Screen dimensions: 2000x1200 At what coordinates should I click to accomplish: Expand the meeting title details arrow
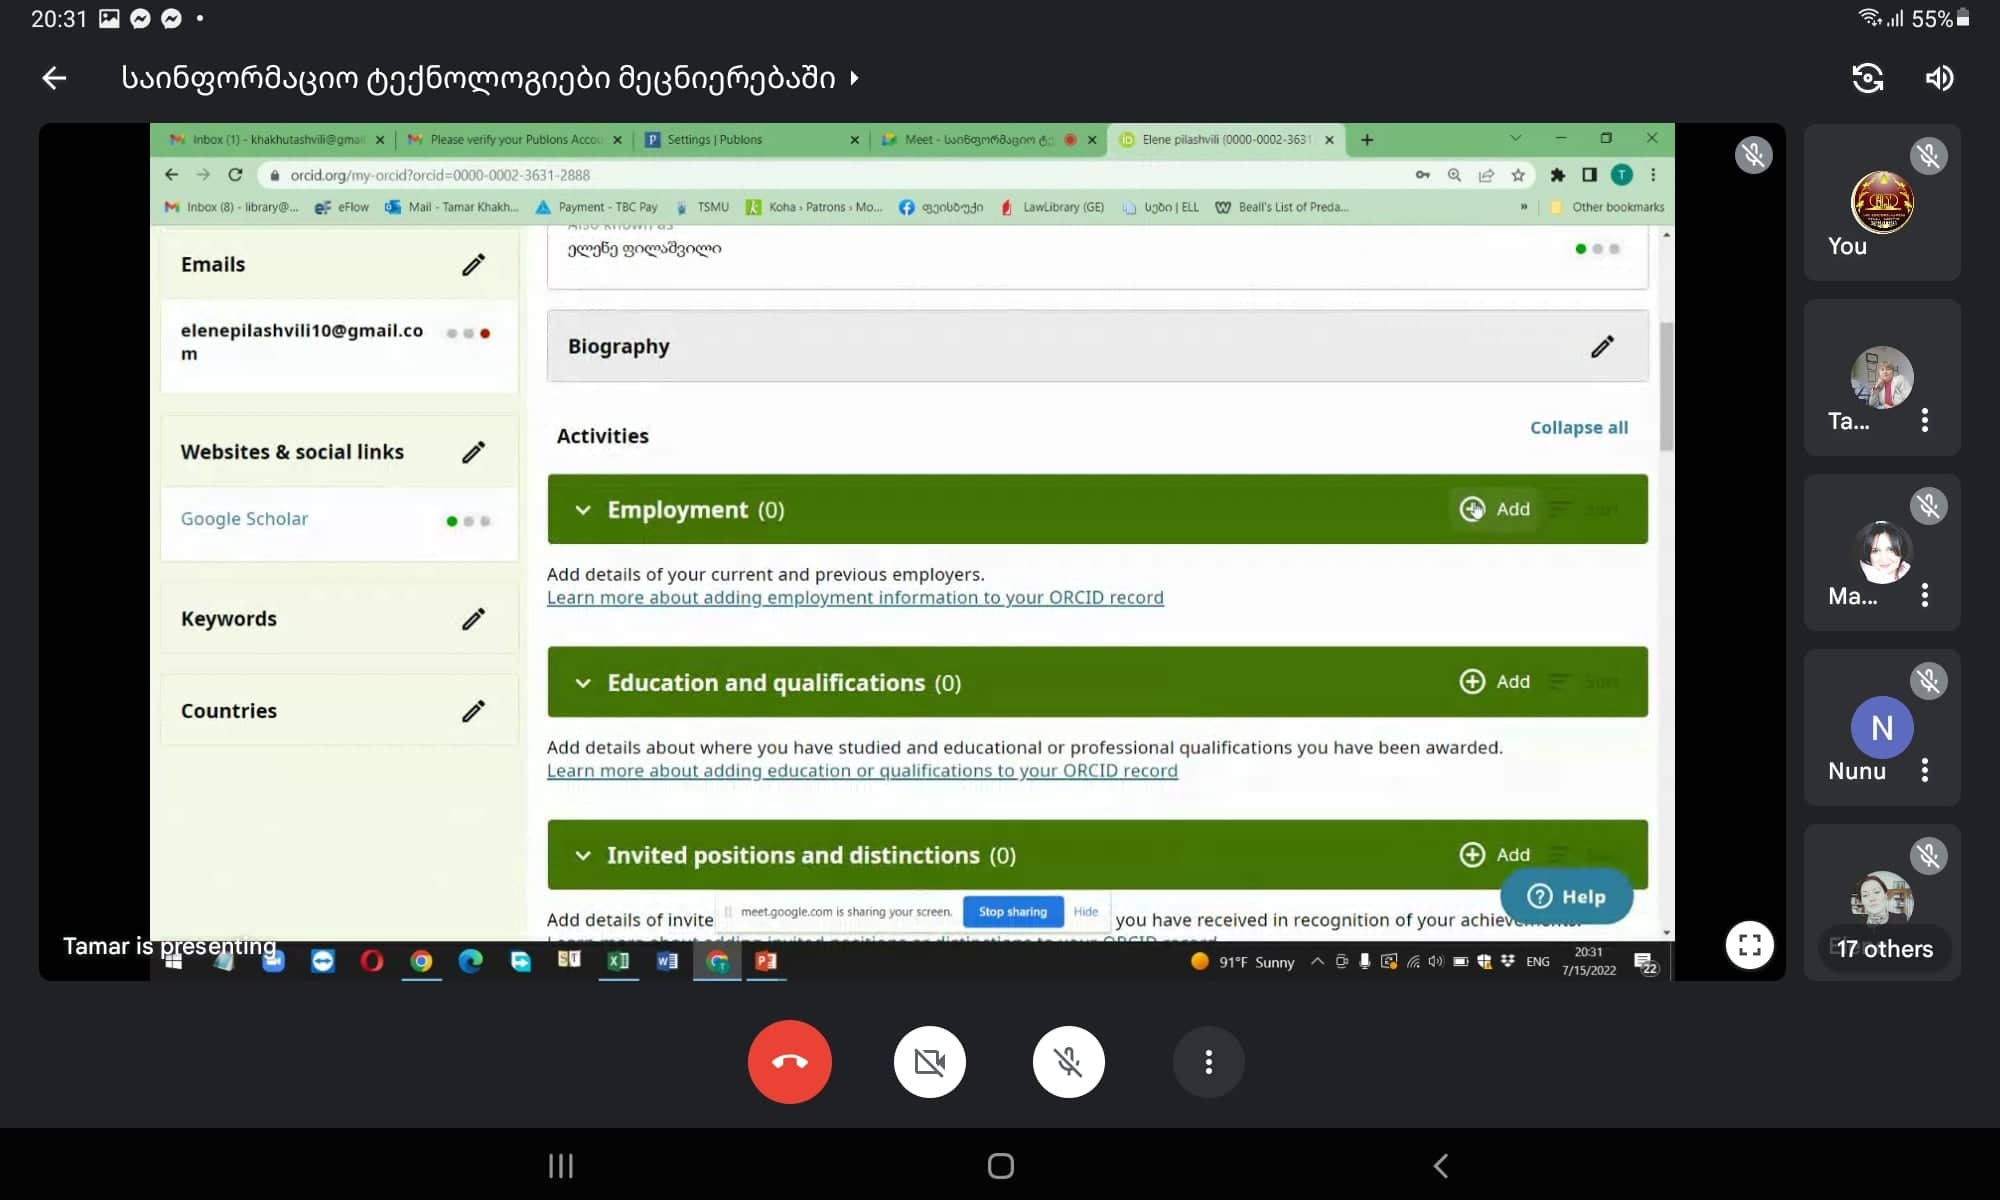854,78
